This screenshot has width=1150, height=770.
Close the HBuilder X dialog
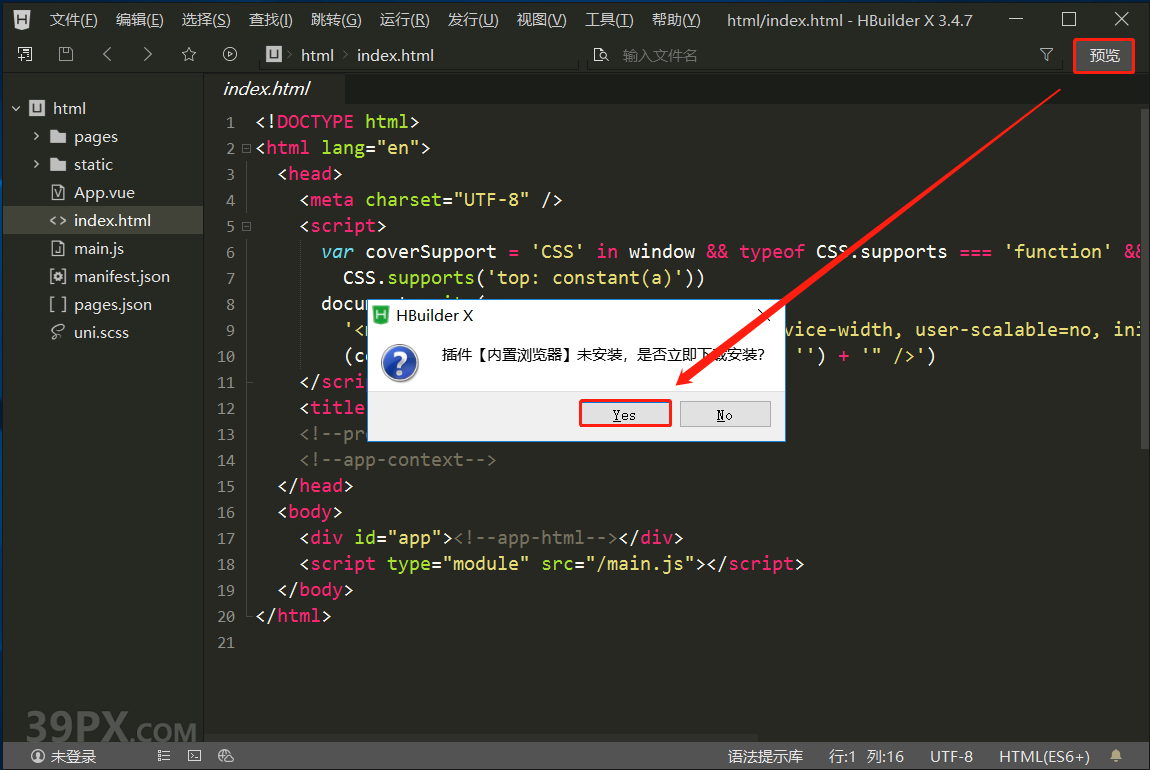(764, 315)
